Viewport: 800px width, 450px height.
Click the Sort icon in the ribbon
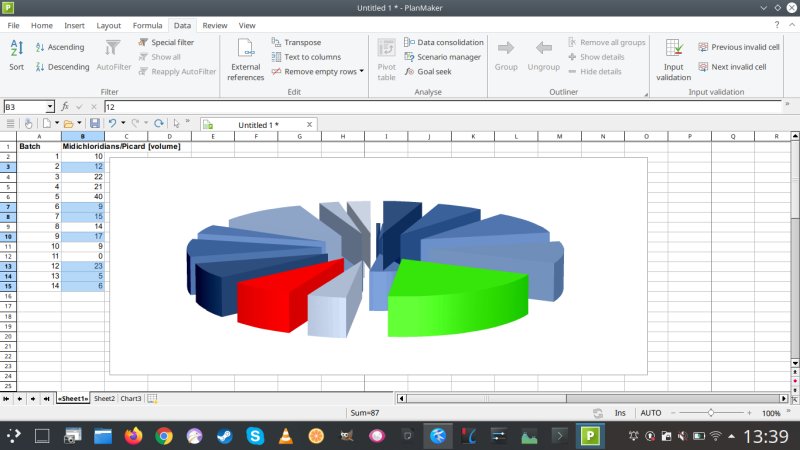tap(16, 54)
